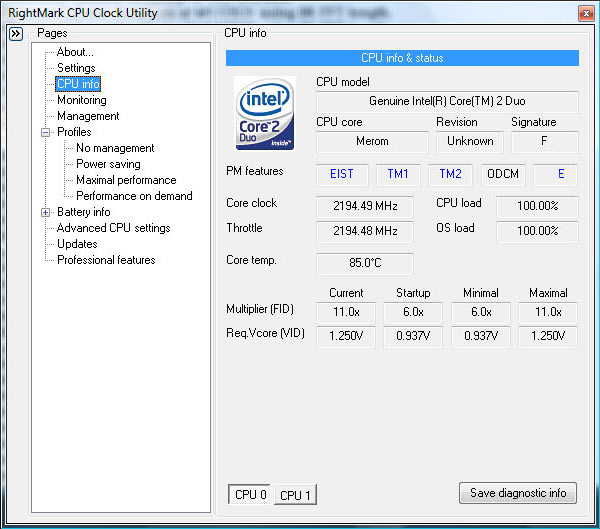Screen dimensions: 600x529
Task: Click the Signature field showing F
Action: point(545,142)
